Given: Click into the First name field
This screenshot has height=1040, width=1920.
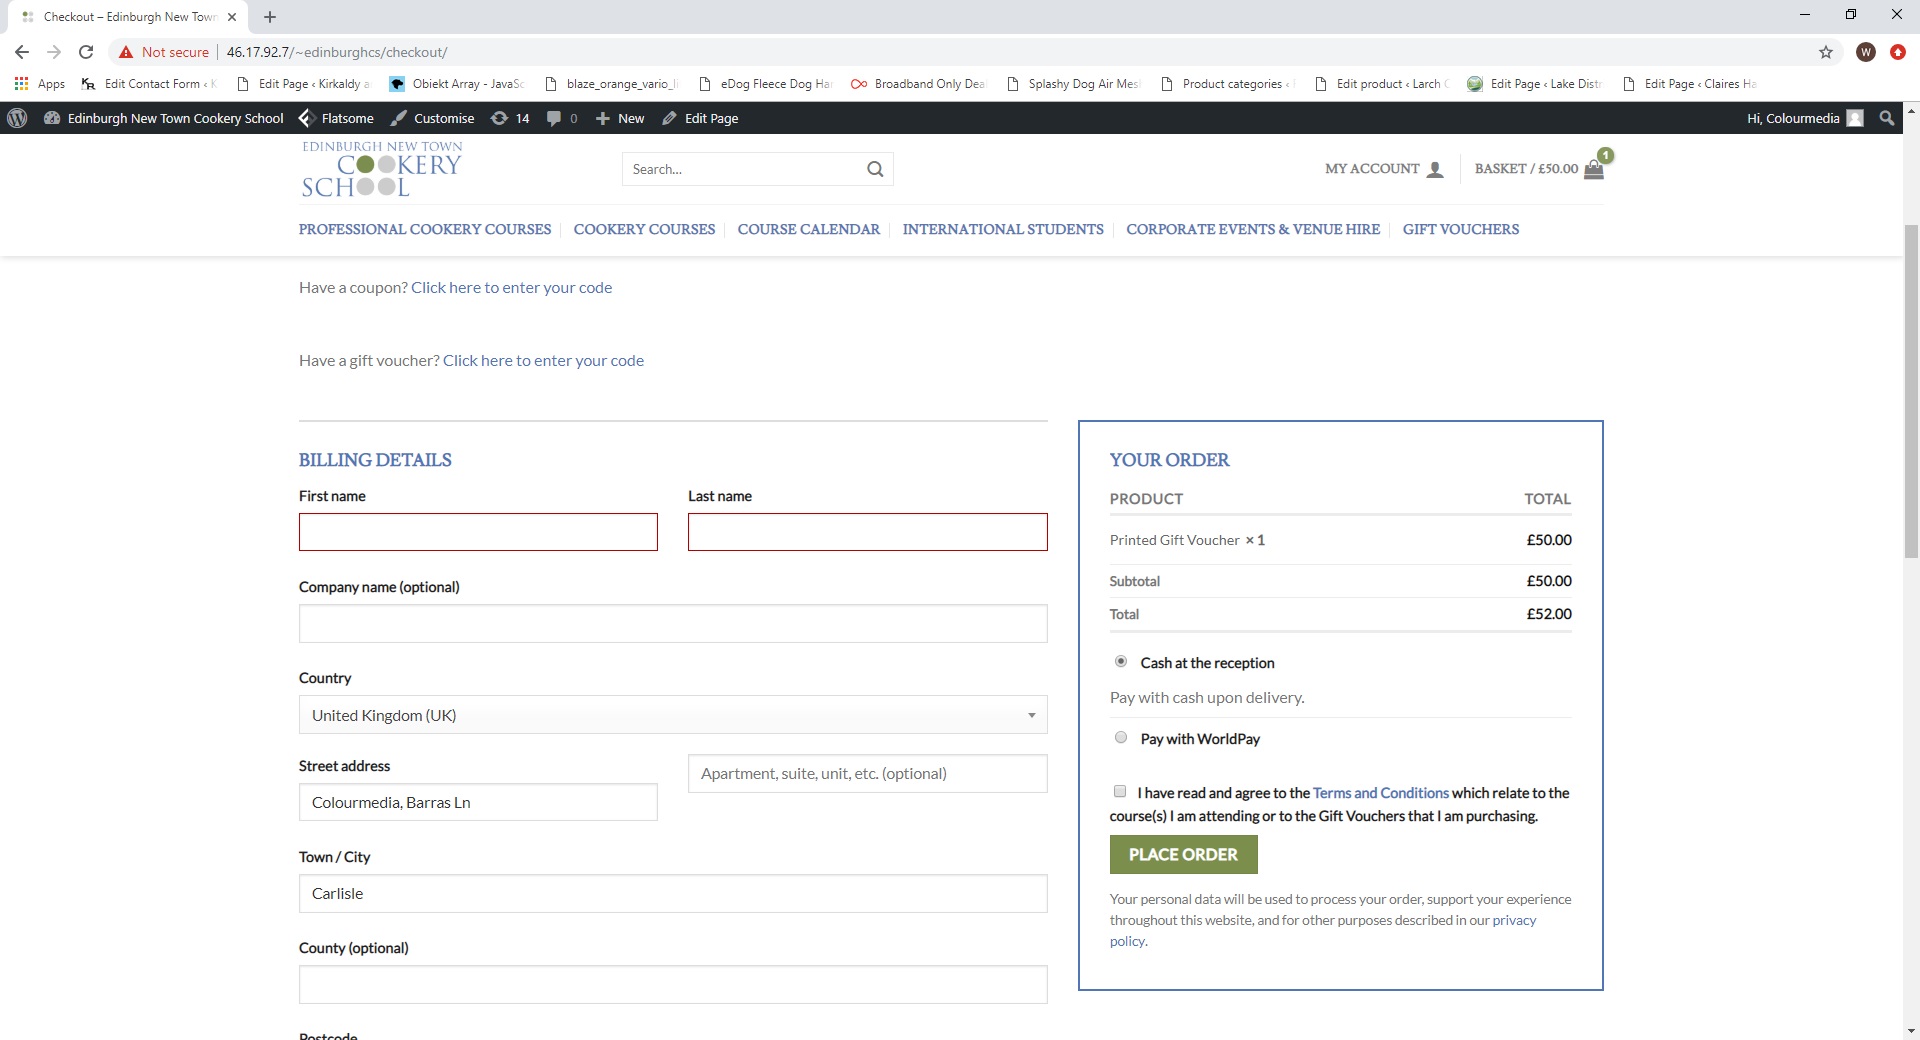Looking at the screenshot, I should 478,532.
